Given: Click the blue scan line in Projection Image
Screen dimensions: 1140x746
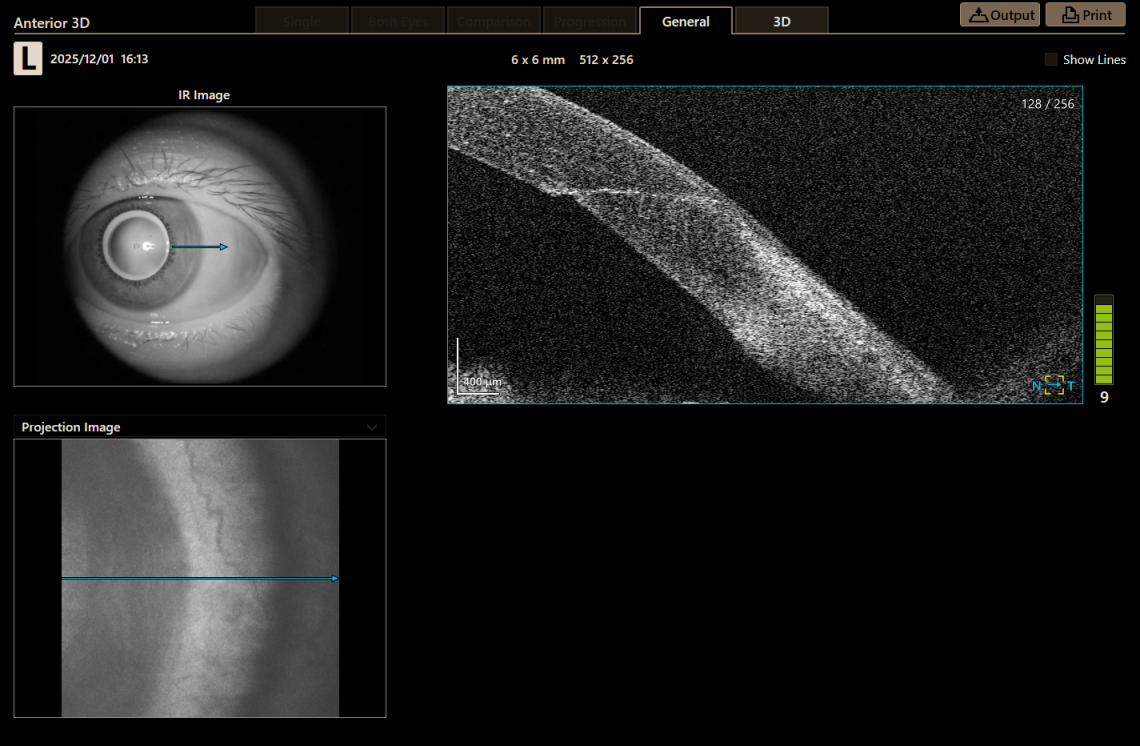Looking at the screenshot, I should click(x=200, y=577).
